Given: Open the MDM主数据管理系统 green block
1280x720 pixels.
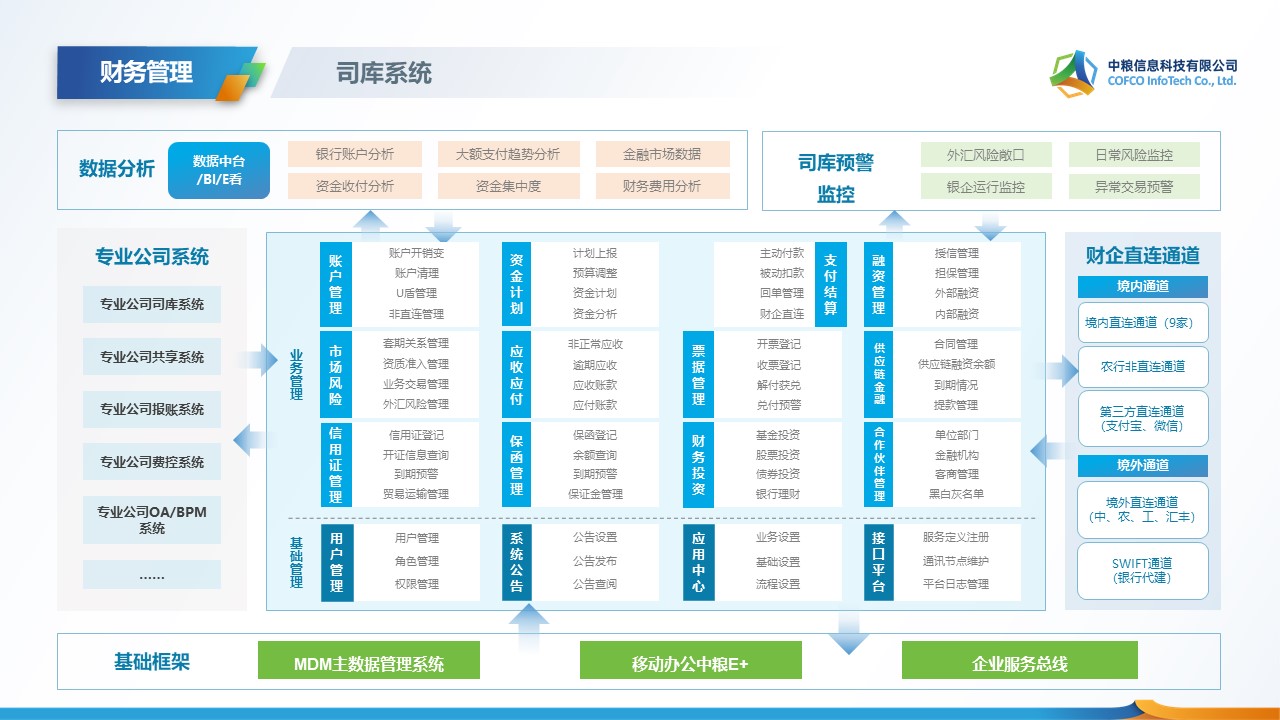Looking at the screenshot, I should 369,663.
